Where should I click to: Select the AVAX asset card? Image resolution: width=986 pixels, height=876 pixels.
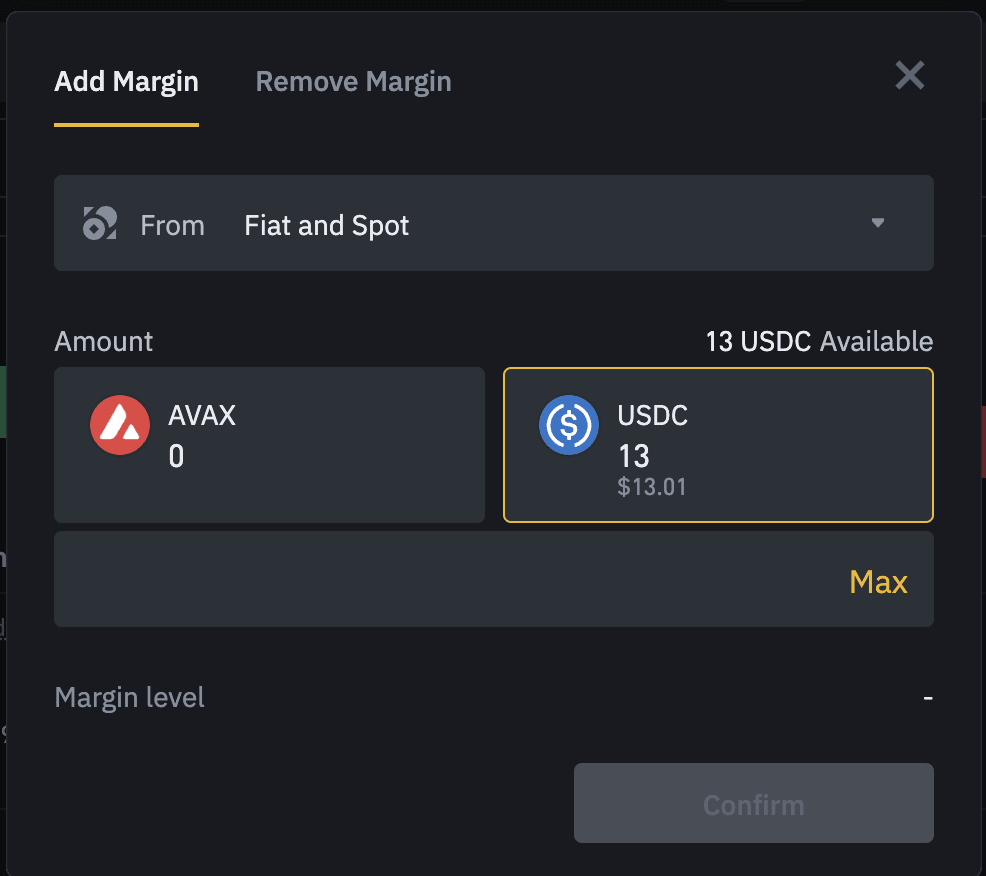click(x=269, y=444)
